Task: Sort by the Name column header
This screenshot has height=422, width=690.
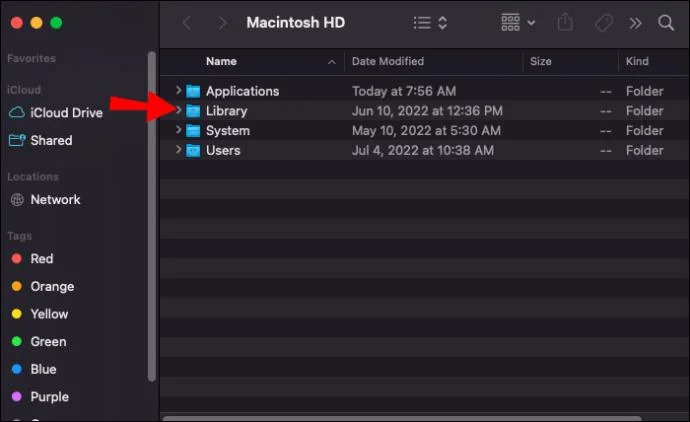Action: tap(221, 61)
